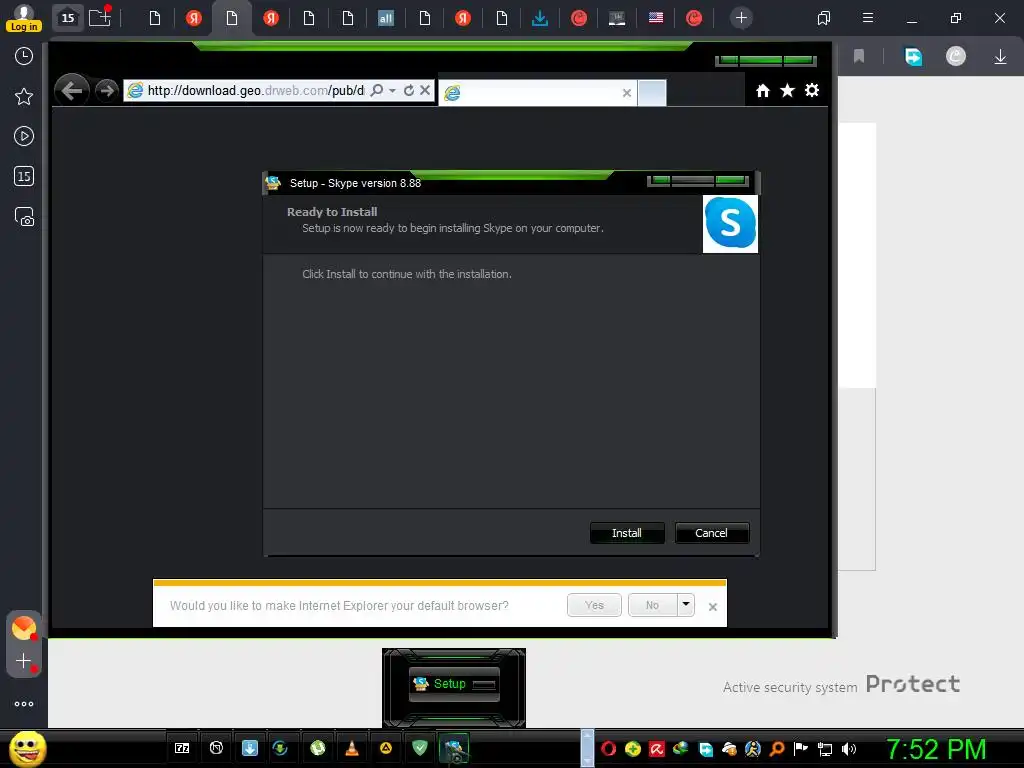
Task: Open the 15 tabs icon in the sidebar
Action: click(24, 176)
